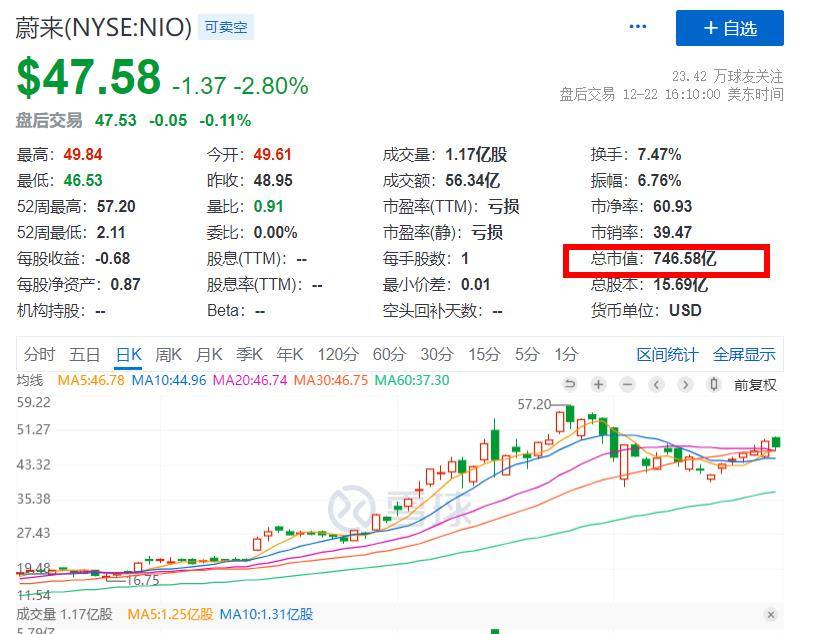This screenshot has height=634, width=830.
Task: Click the MA60:37.30 moving average label
Action: click(x=412, y=381)
